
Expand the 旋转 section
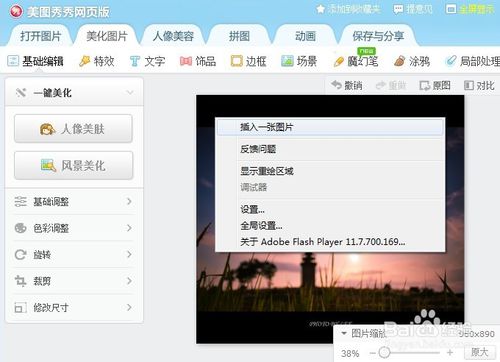(73, 255)
